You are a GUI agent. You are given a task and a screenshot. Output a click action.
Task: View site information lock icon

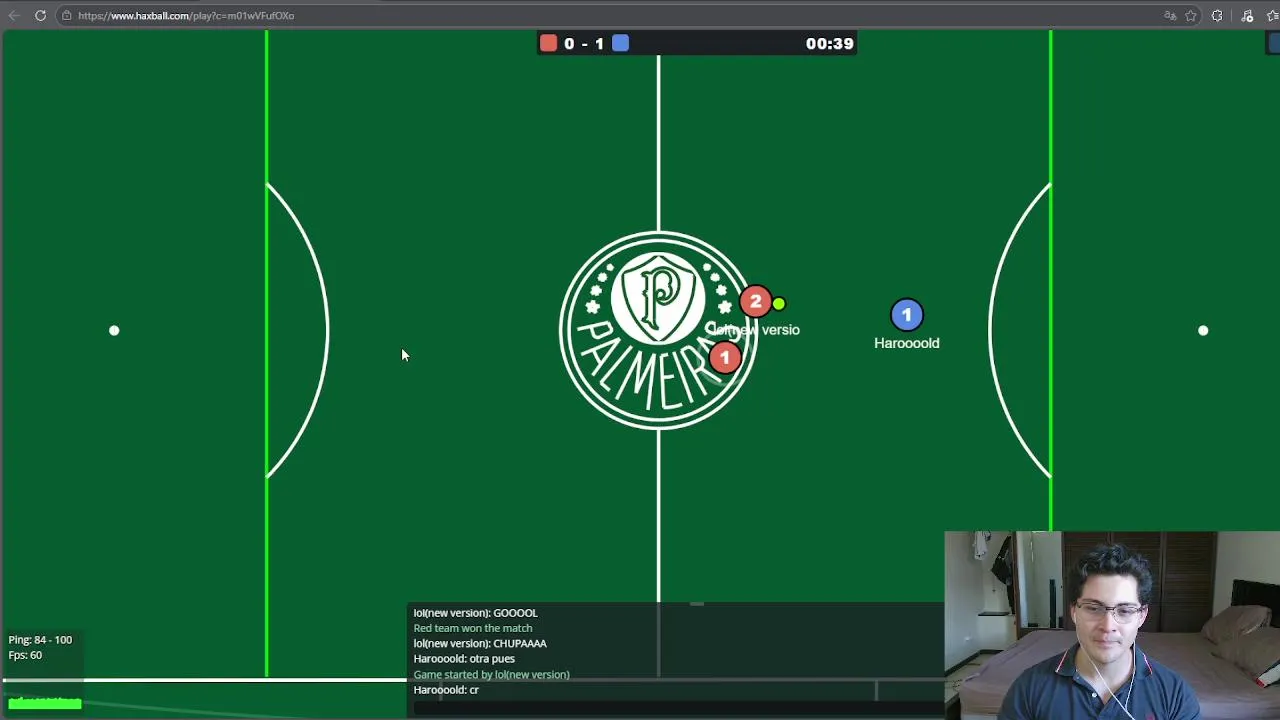pos(66,16)
